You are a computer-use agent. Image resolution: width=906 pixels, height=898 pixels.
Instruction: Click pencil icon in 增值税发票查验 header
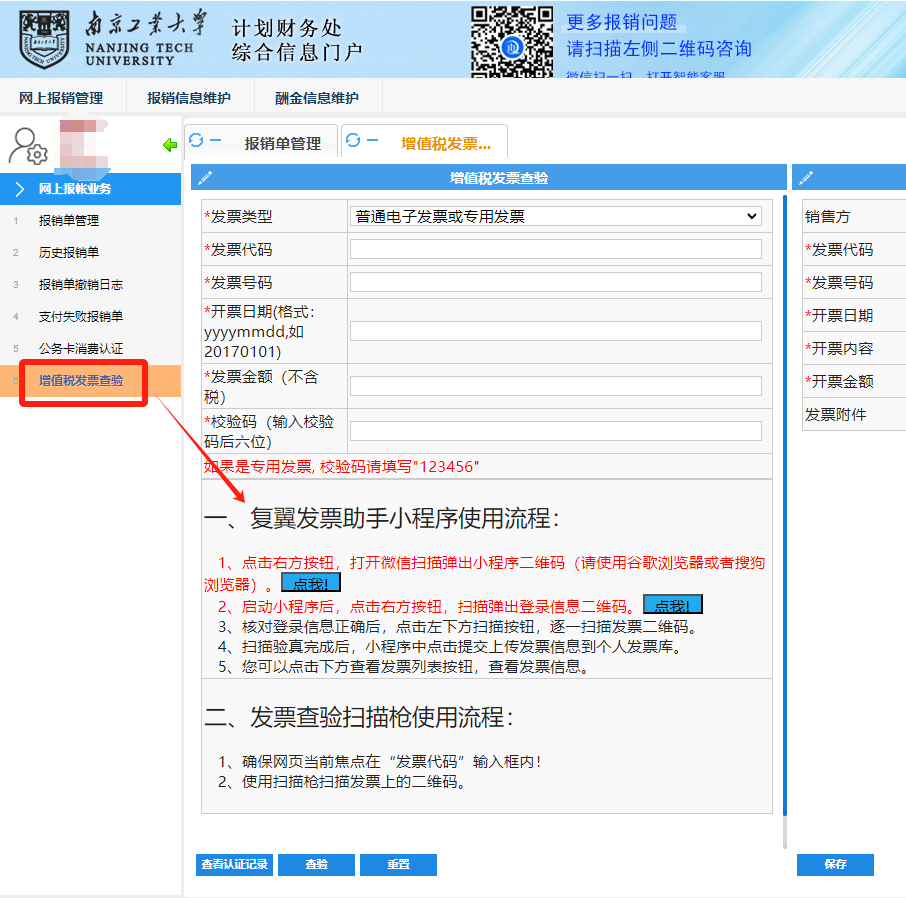pos(205,178)
